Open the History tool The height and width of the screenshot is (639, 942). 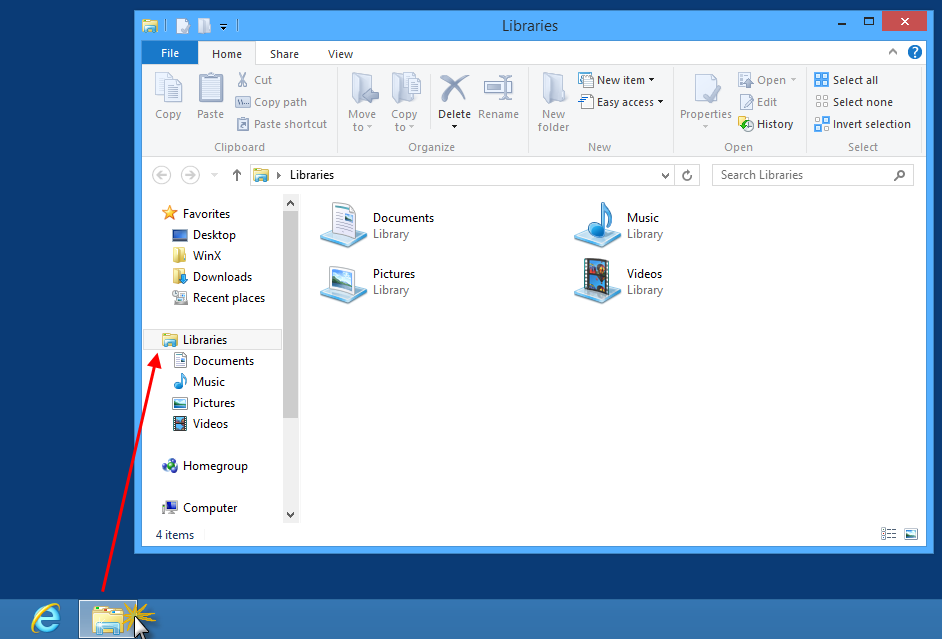click(x=766, y=123)
